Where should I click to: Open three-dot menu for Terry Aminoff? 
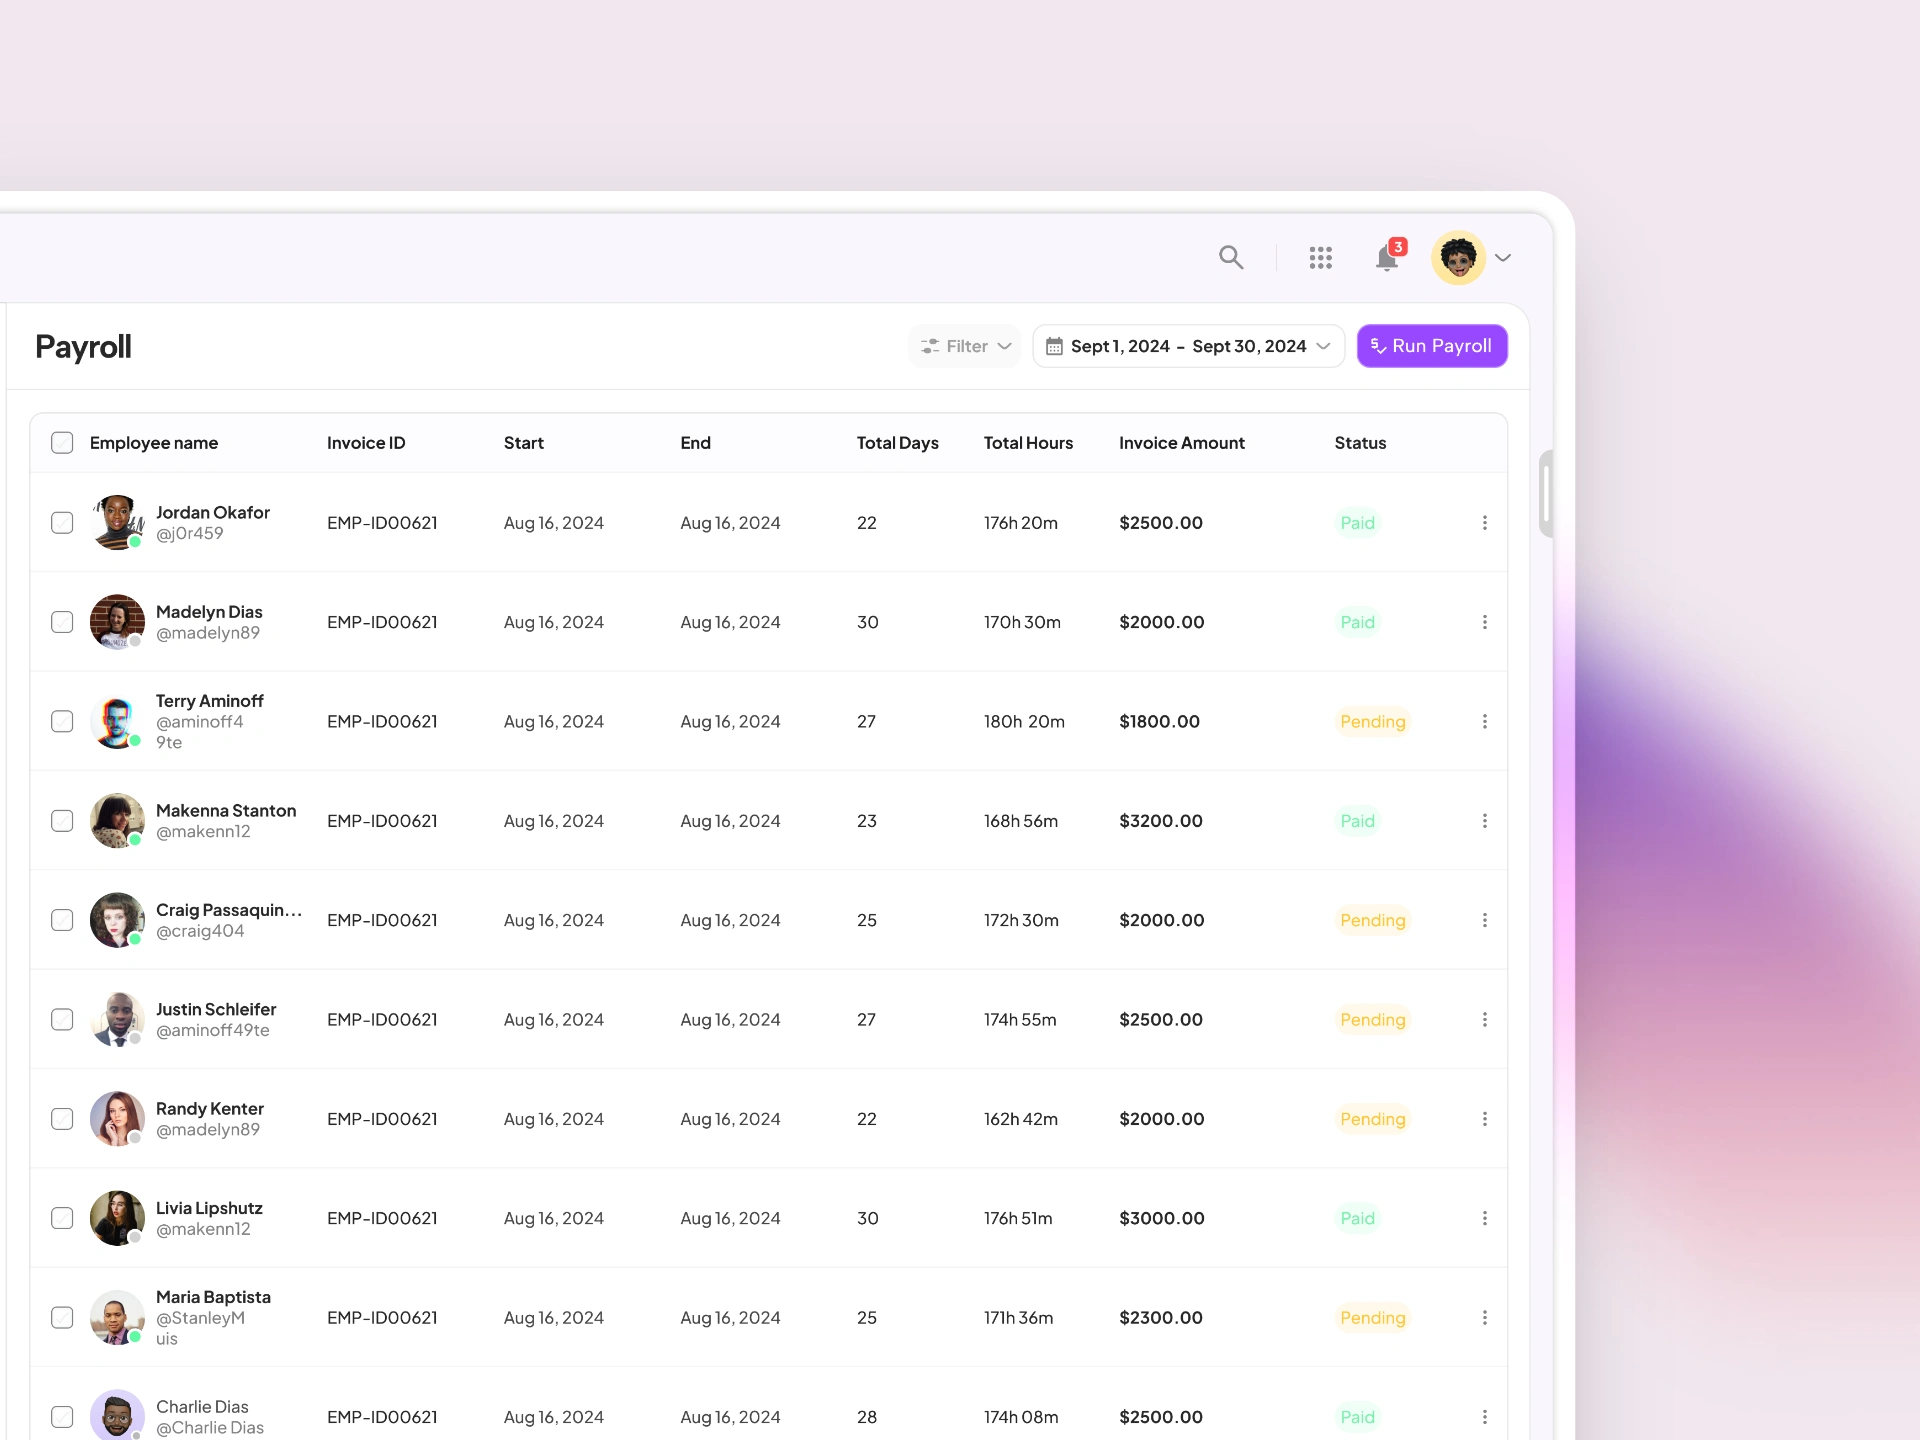1484,722
